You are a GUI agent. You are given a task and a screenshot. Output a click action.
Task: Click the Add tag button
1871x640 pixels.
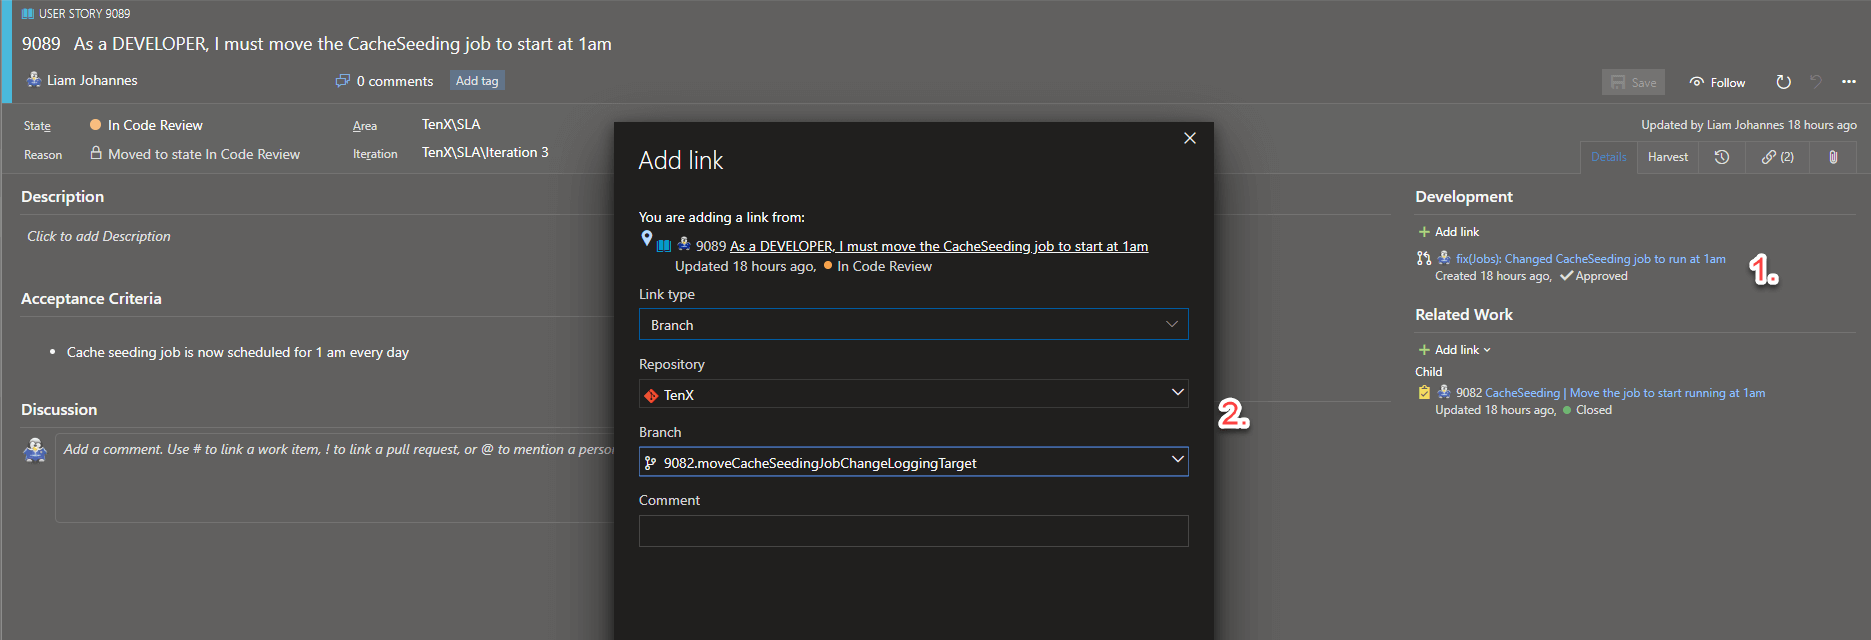point(477,81)
